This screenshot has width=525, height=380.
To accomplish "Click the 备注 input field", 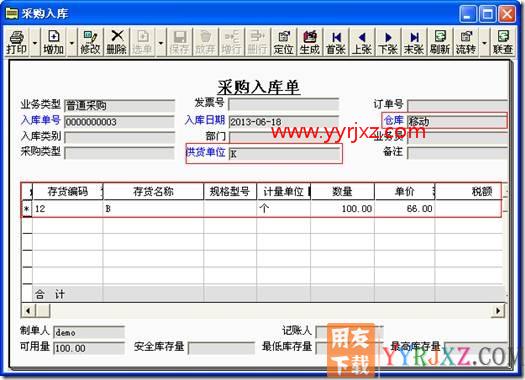I will point(457,153).
